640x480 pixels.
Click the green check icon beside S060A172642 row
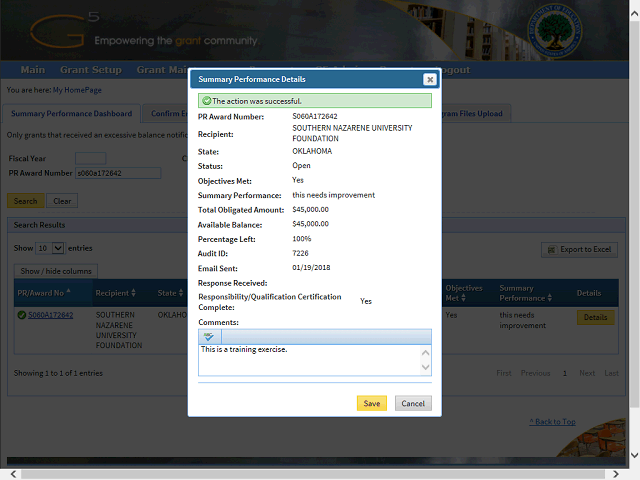pyautogui.click(x=22, y=315)
